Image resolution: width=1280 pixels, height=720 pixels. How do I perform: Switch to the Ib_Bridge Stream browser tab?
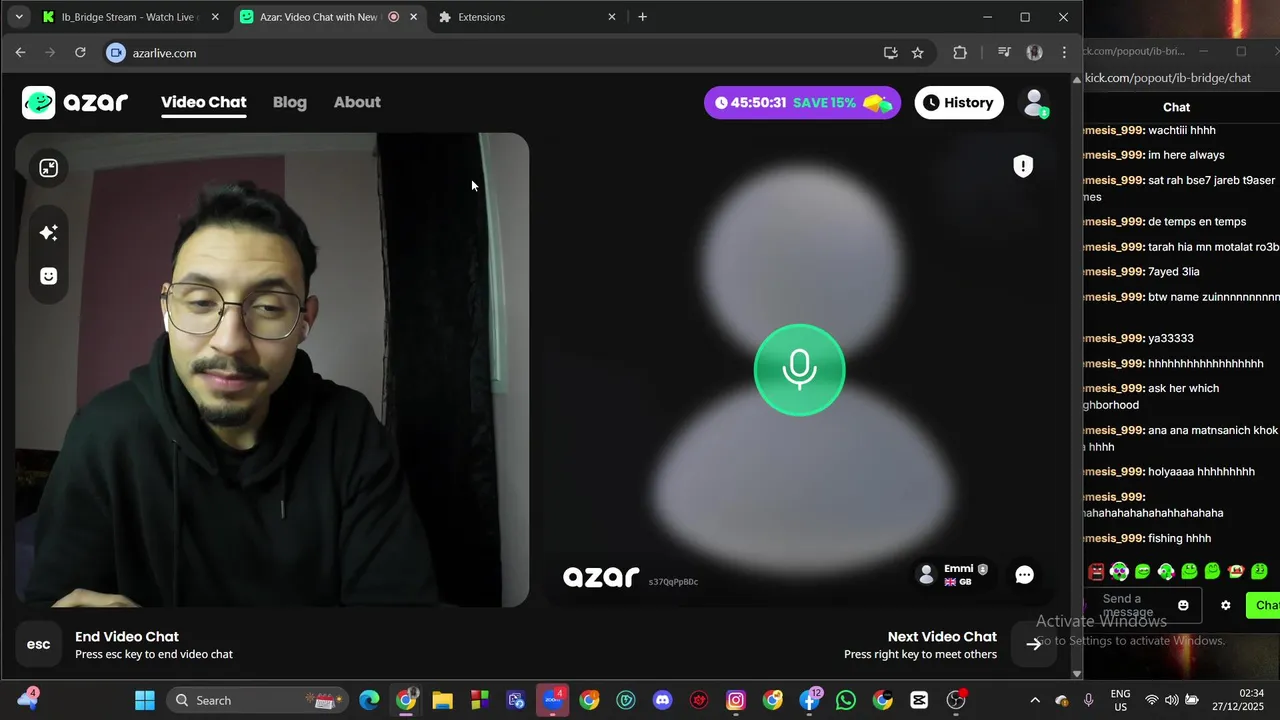click(129, 17)
